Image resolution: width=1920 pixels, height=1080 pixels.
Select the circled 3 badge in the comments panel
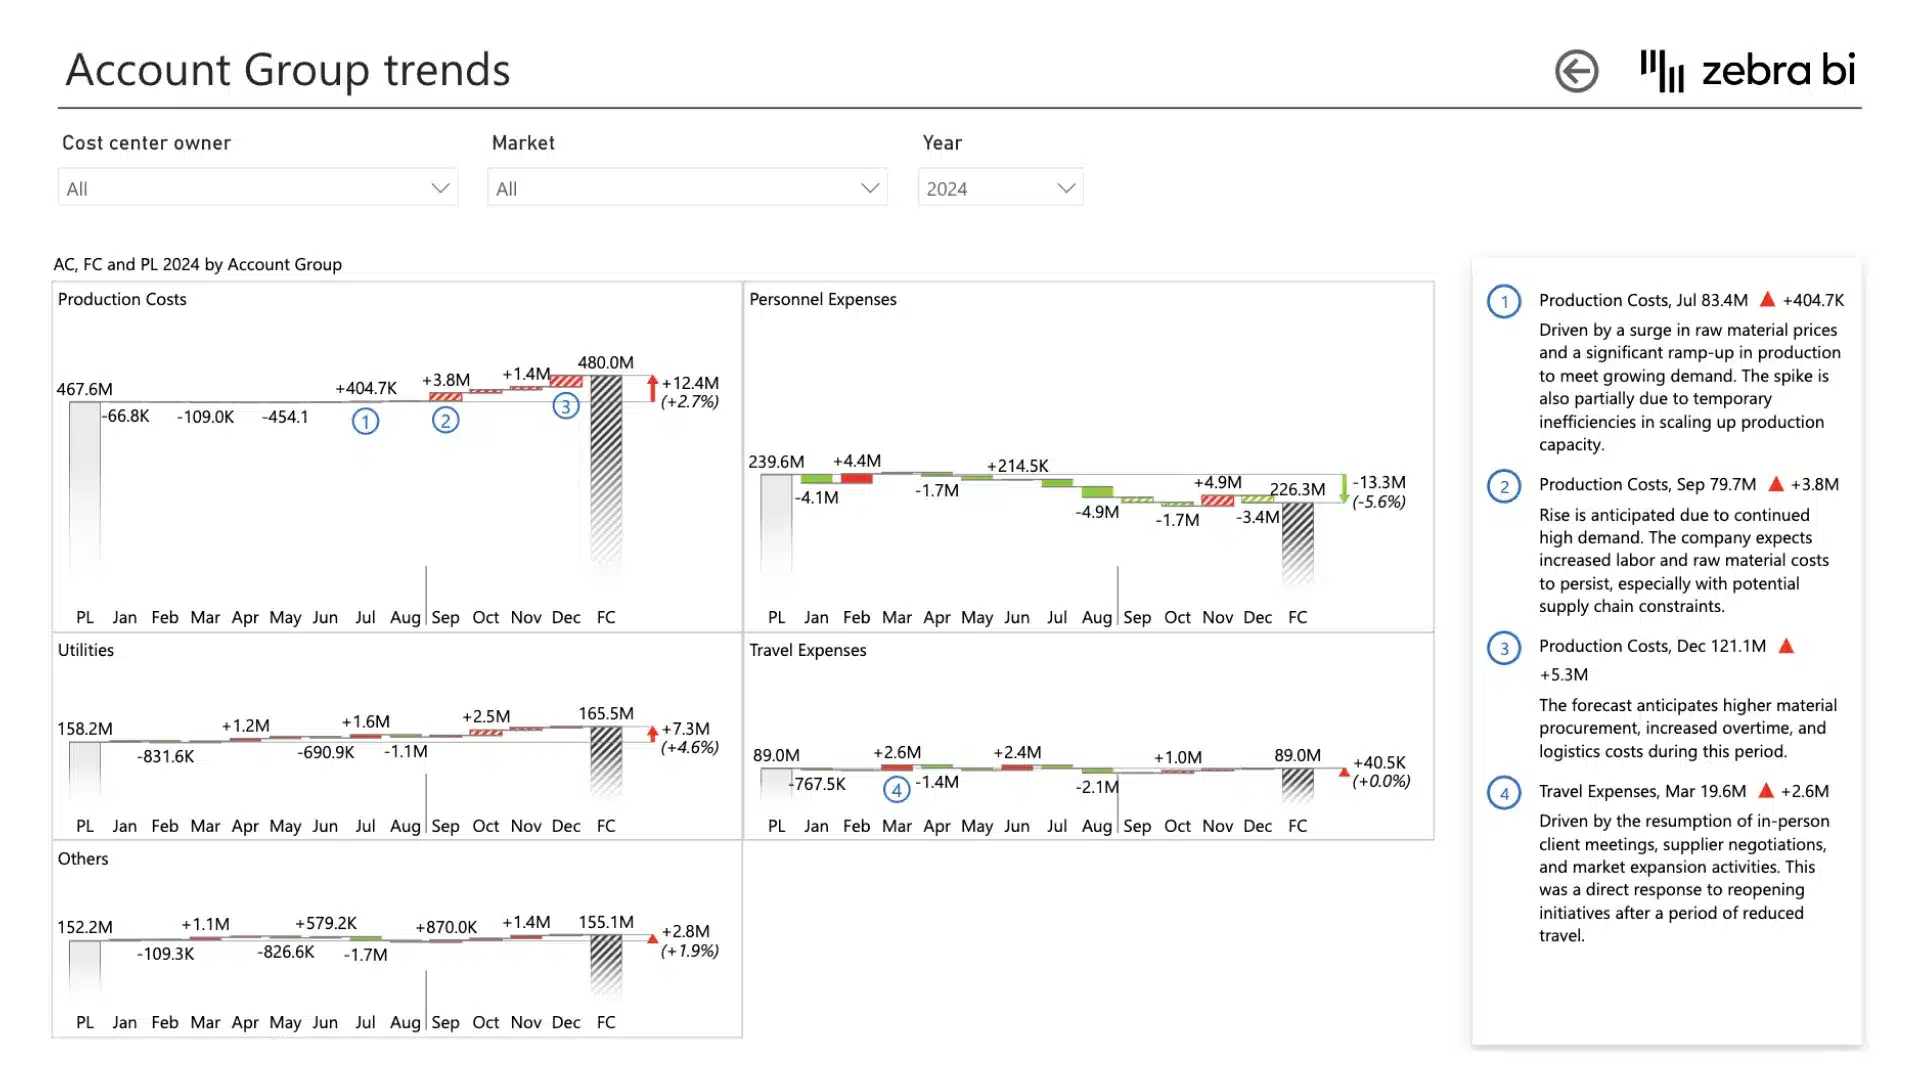click(x=1504, y=648)
